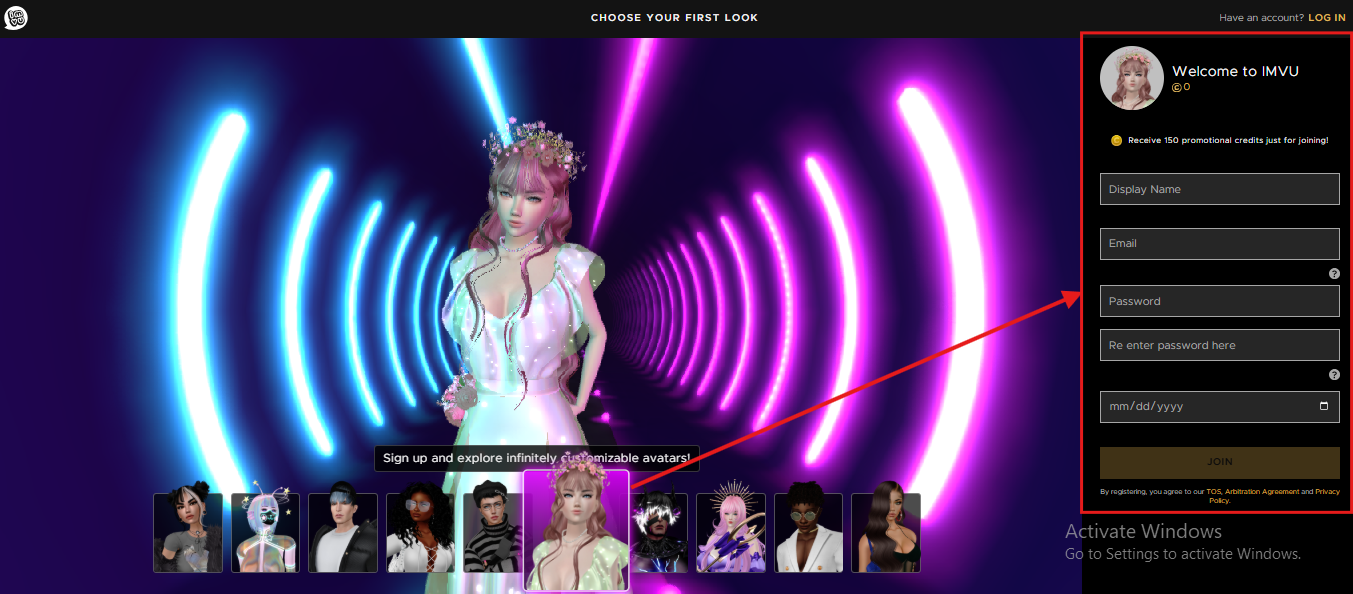Click help icon below re-enter password field

point(1334,375)
